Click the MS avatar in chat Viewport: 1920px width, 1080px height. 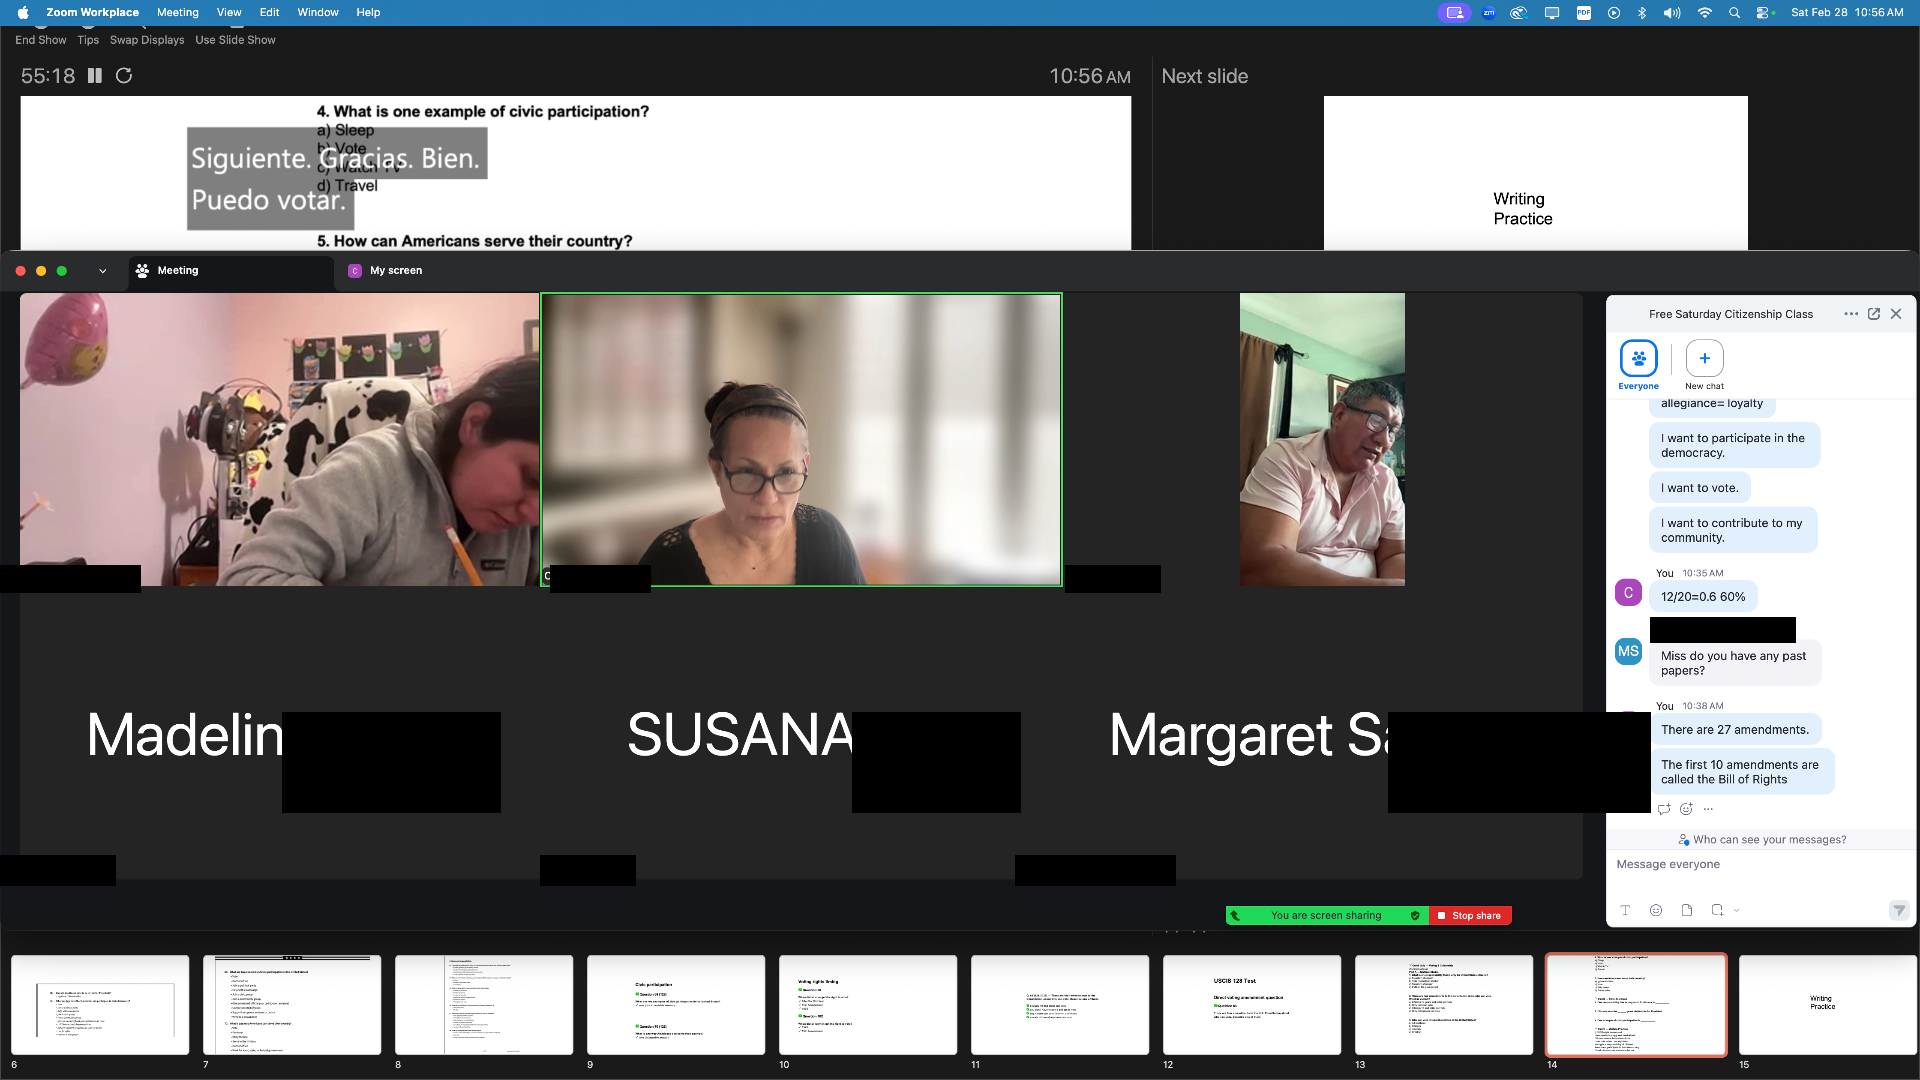pos(1628,652)
